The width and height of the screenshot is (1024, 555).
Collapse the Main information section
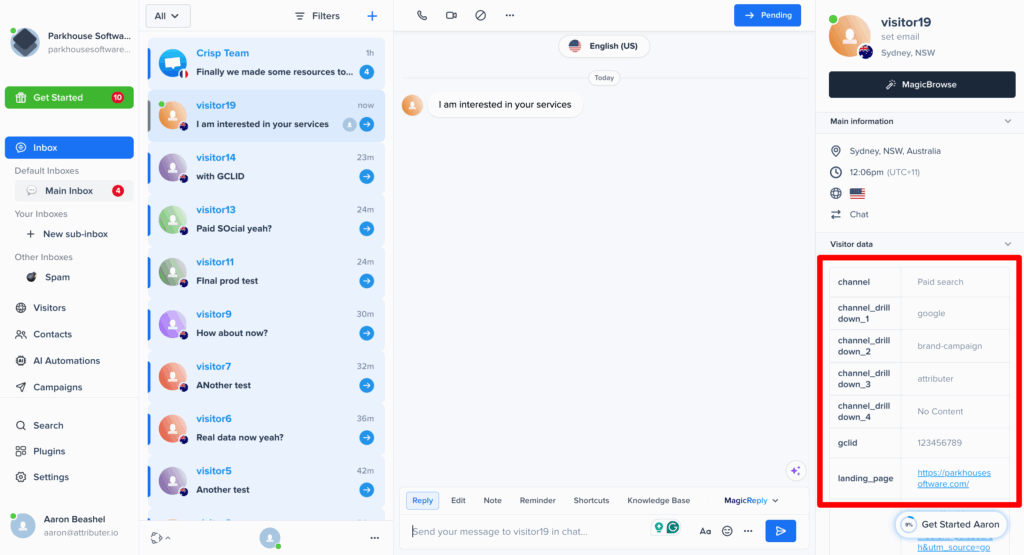pyautogui.click(x=1007, y=121)
